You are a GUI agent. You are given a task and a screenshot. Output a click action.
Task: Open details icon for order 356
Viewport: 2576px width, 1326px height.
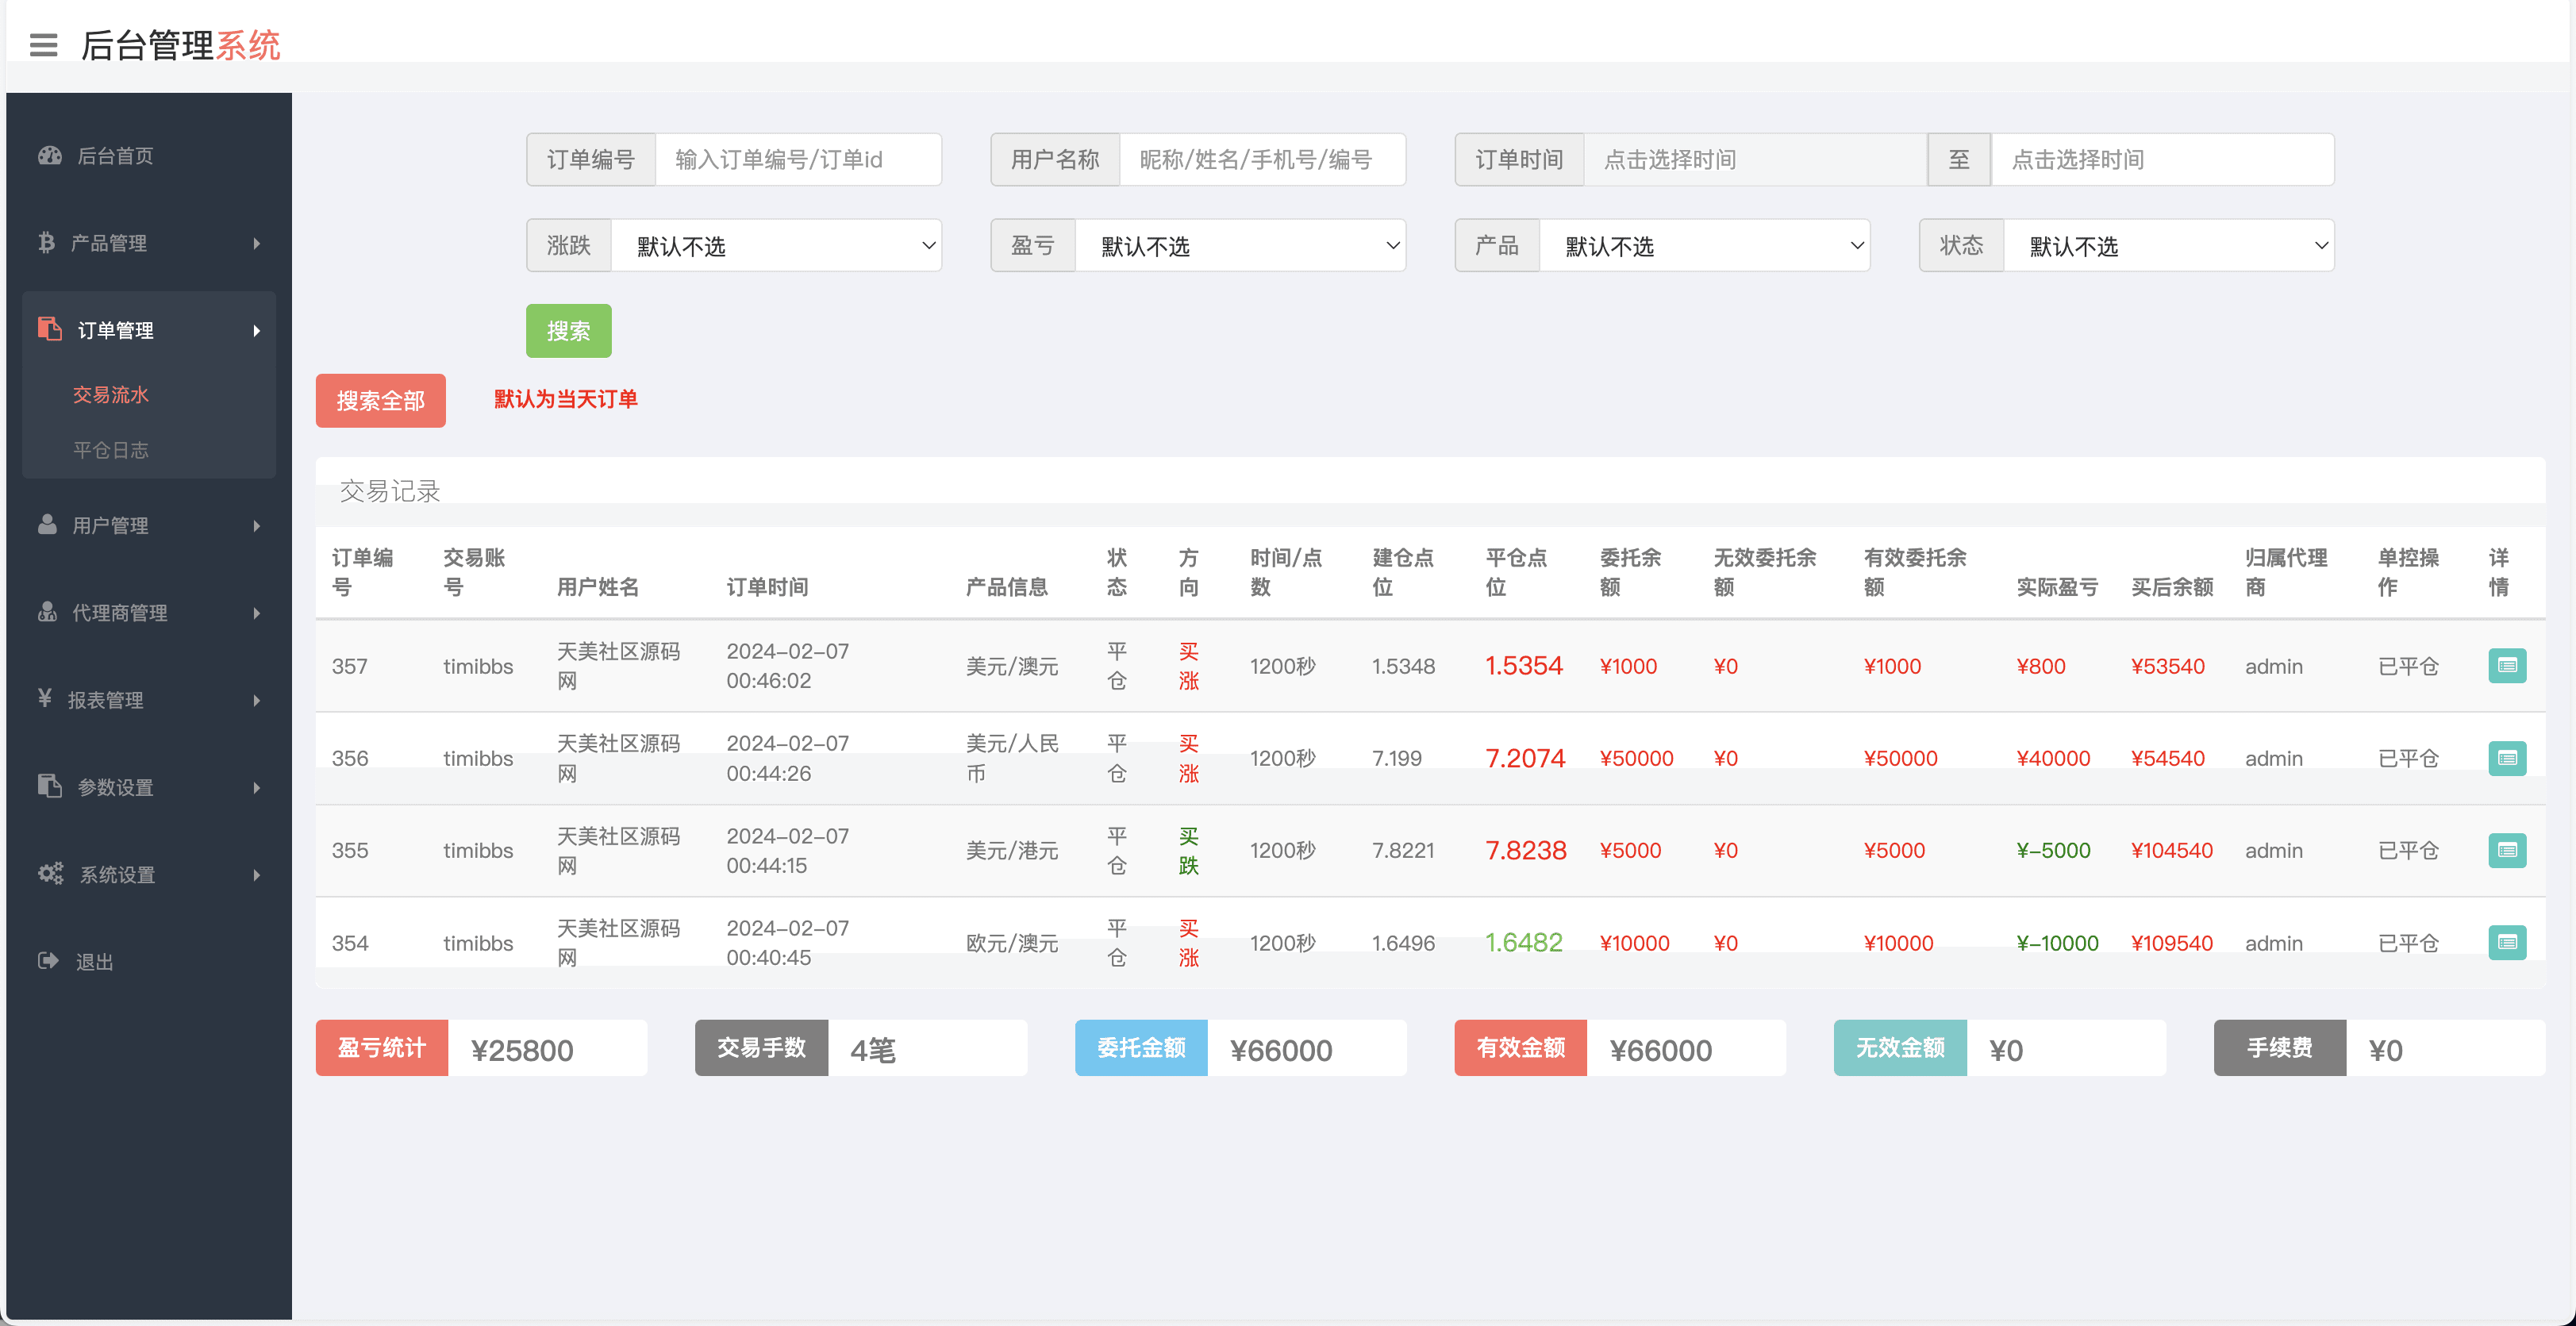(2506, 758)
